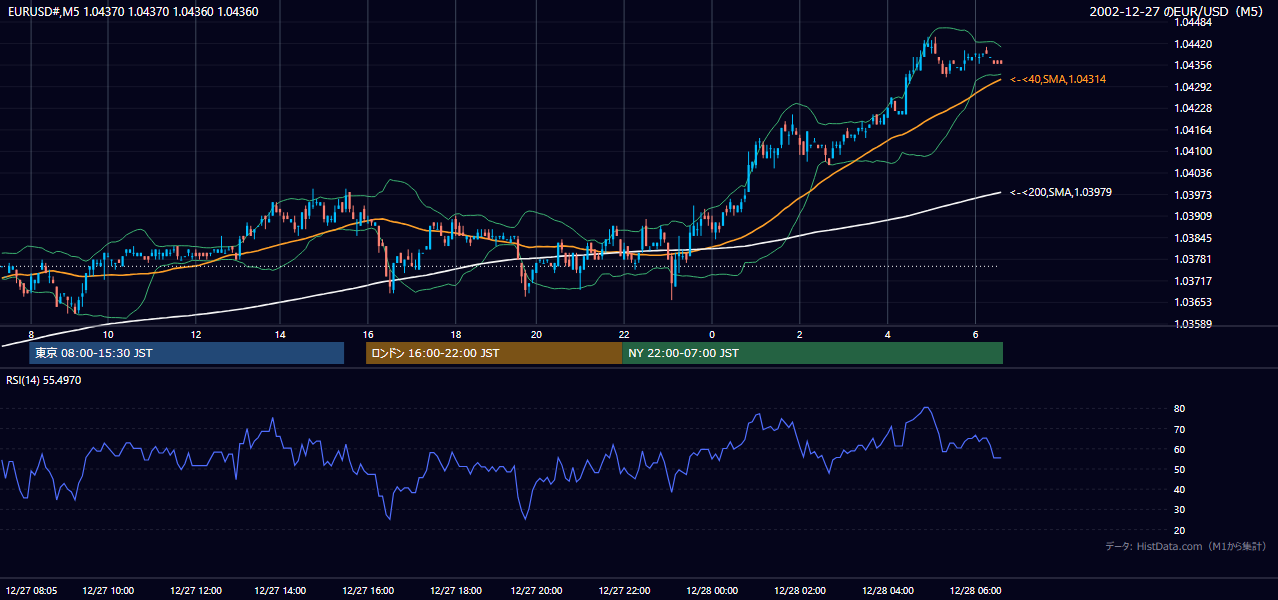Click hour marker 8 under price chart
Viewport: 1278px width, 600px height.
tap(31, 334)
